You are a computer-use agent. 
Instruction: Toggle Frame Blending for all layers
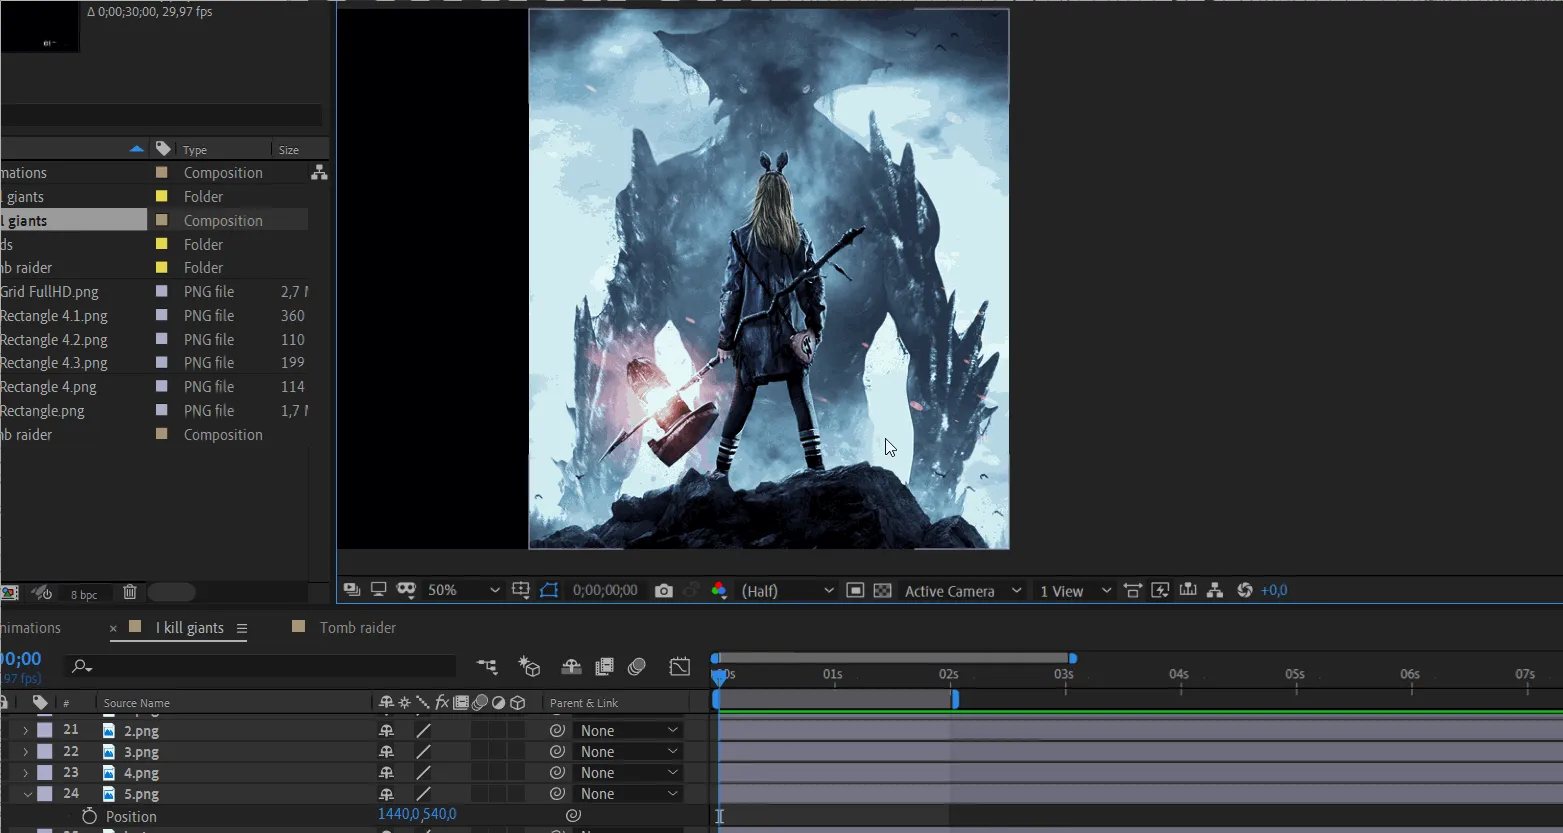tap(604, 666)
